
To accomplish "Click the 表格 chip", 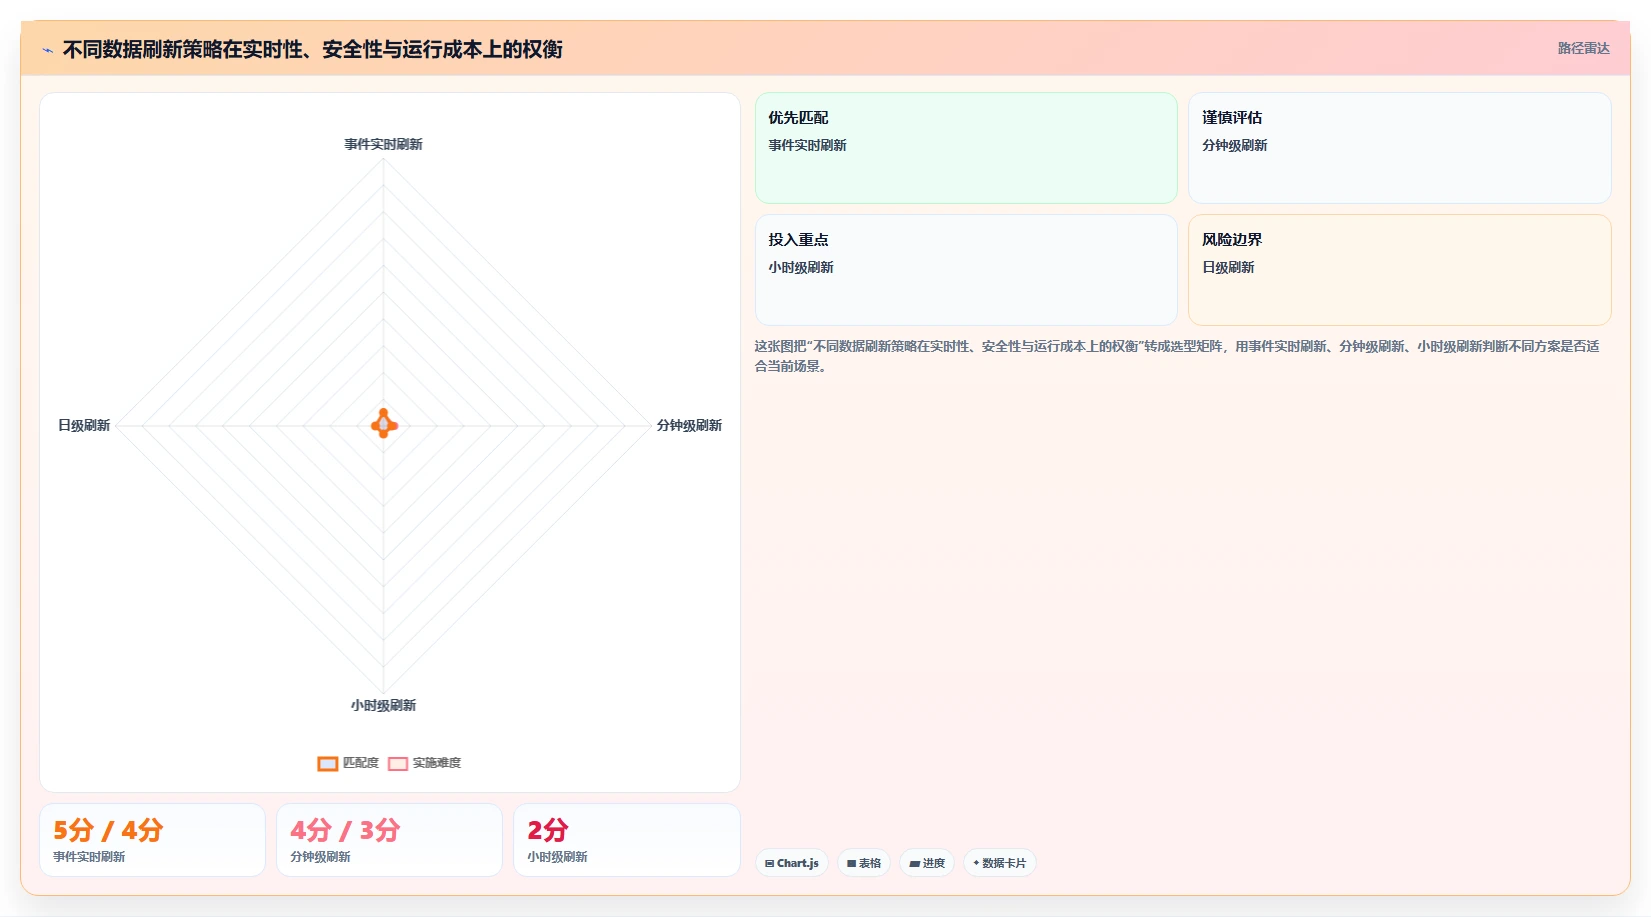I will click(864, 863).
